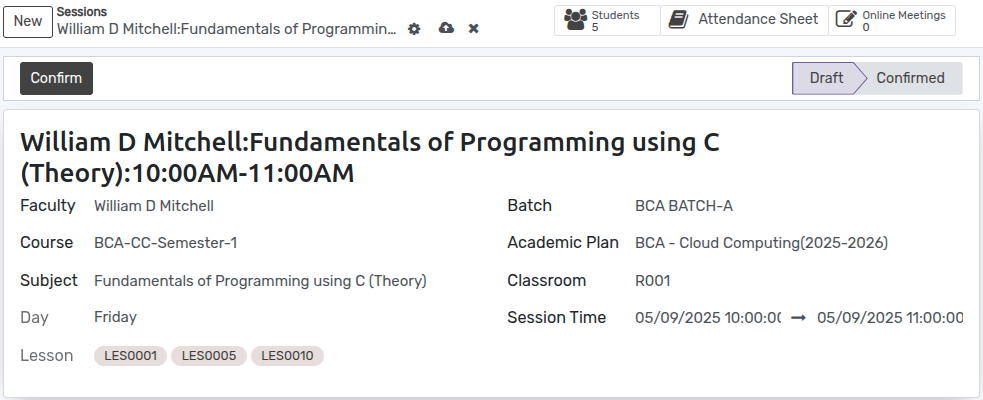Go back to Sessions breadcrumb
This screenshot has height=400, width=983.
click(81, 12)
